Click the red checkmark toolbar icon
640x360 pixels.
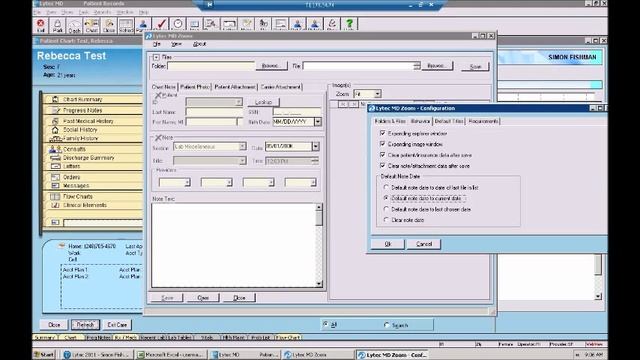click(x=162, y=24)
